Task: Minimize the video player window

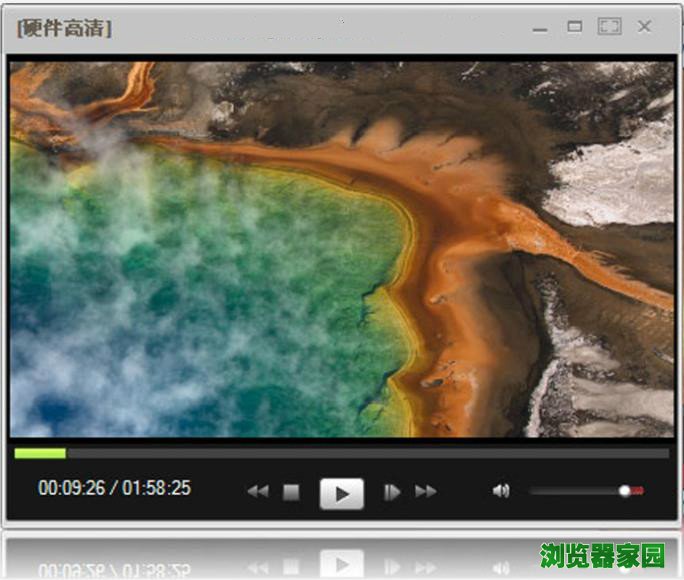Action: (541, 28)
